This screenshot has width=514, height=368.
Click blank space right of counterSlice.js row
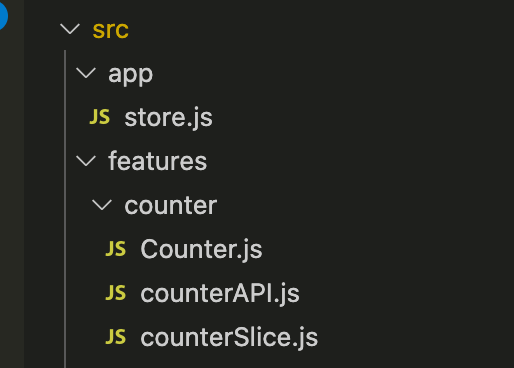click(417, 337)
